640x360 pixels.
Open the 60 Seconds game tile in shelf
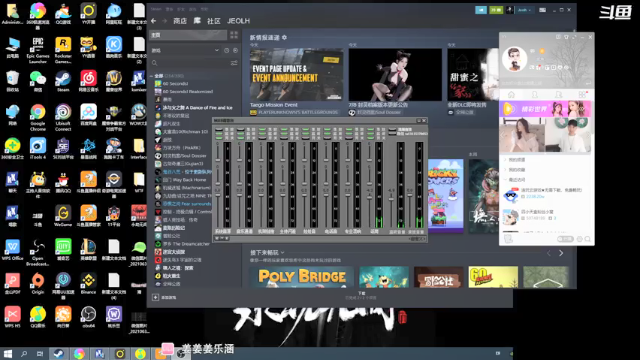click(493, 277)
